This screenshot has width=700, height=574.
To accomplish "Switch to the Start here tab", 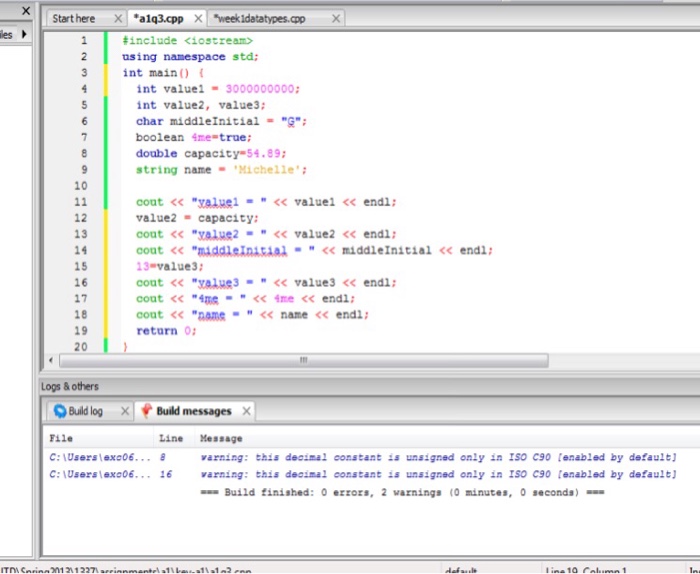I will click(74, 19).
